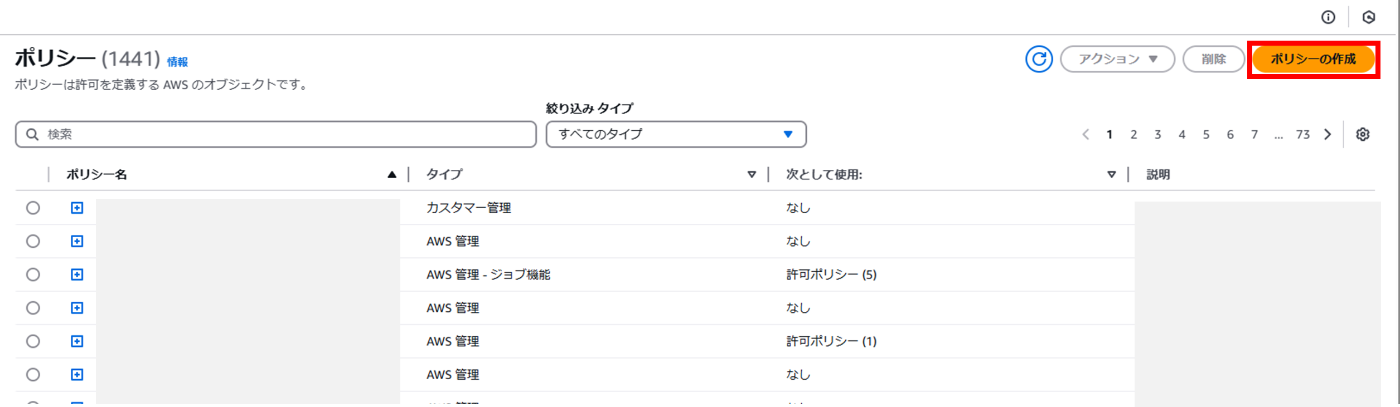Viewport: 1400px width, 407px height.
Task: Open the info panel icon
Action: [x=1329, y=17]
